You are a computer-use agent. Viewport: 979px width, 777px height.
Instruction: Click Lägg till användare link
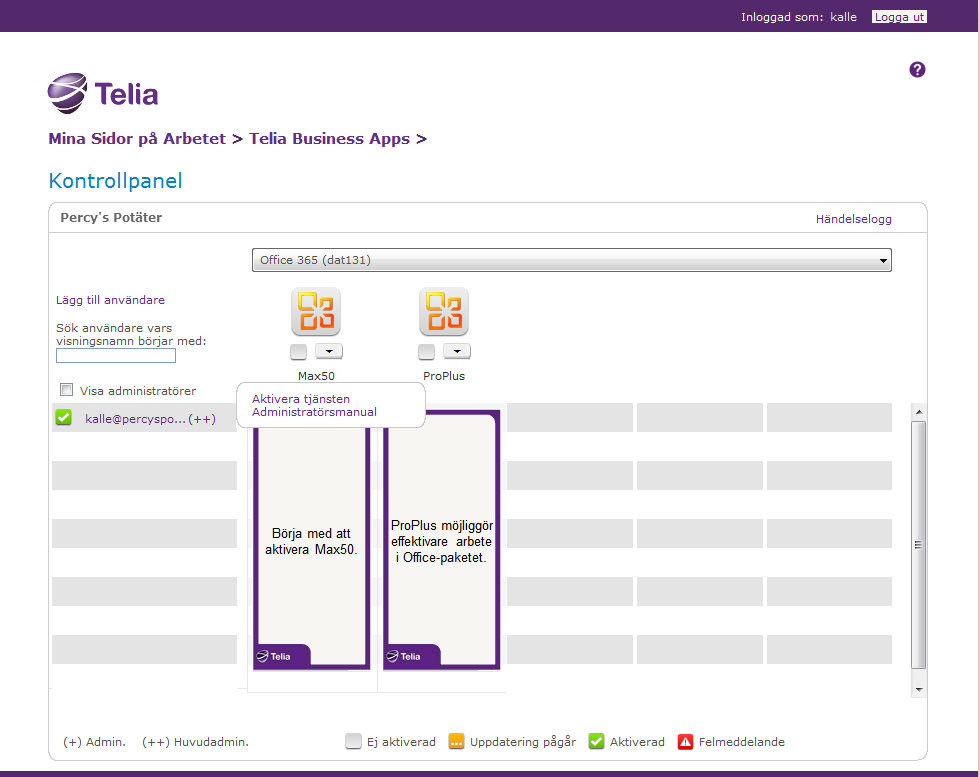click(111, 300)
